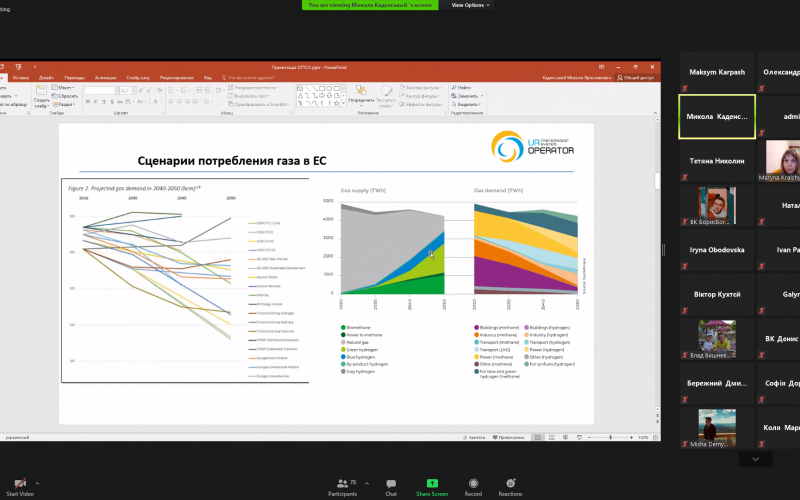
Task: Click the decrease font size icon
Action: point(149,90)
